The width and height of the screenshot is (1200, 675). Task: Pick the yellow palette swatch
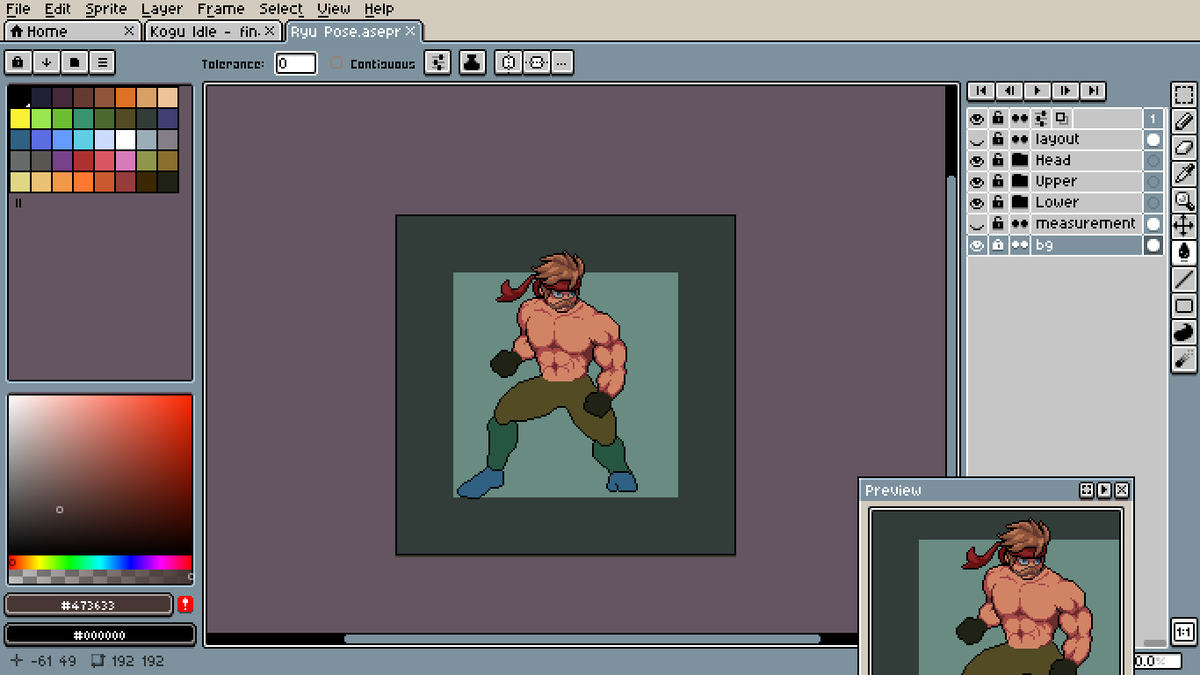coord(20,118)
